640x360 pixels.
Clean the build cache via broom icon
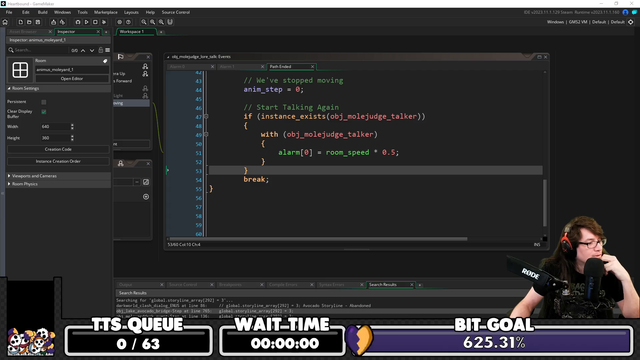[104, 22]
